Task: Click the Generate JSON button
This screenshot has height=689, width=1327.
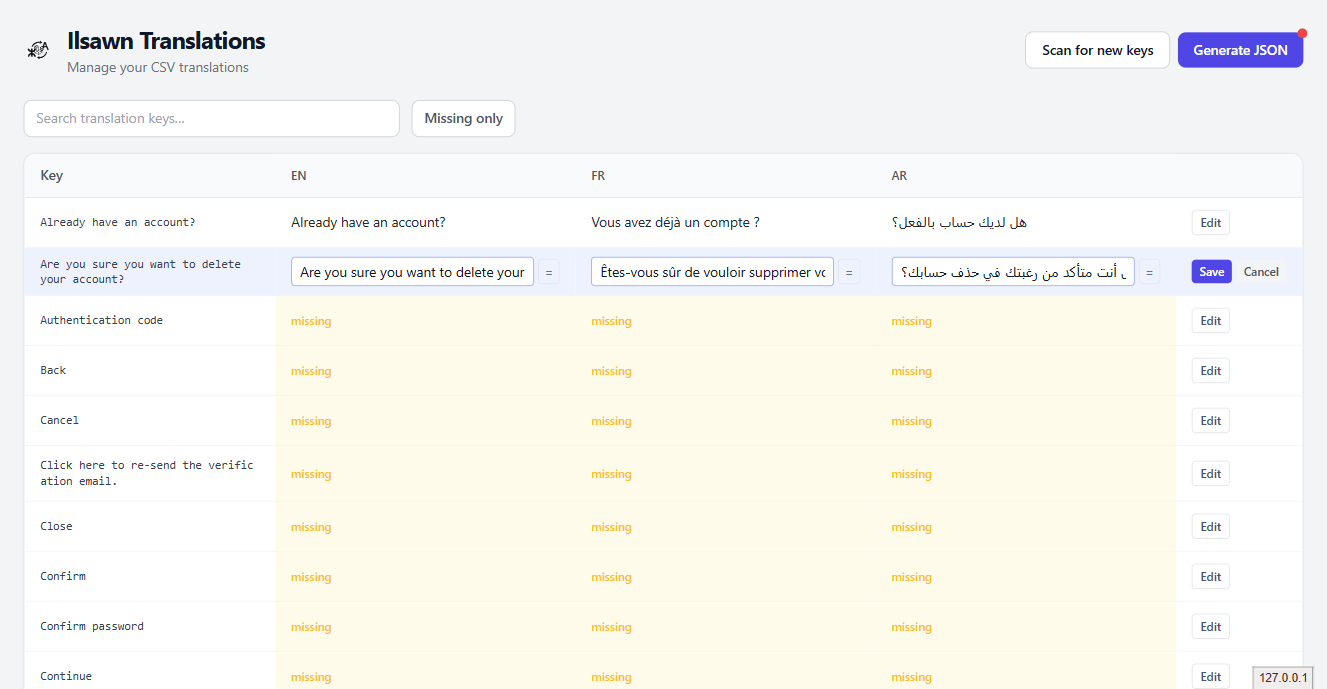Action: (x=1240, y=49)
